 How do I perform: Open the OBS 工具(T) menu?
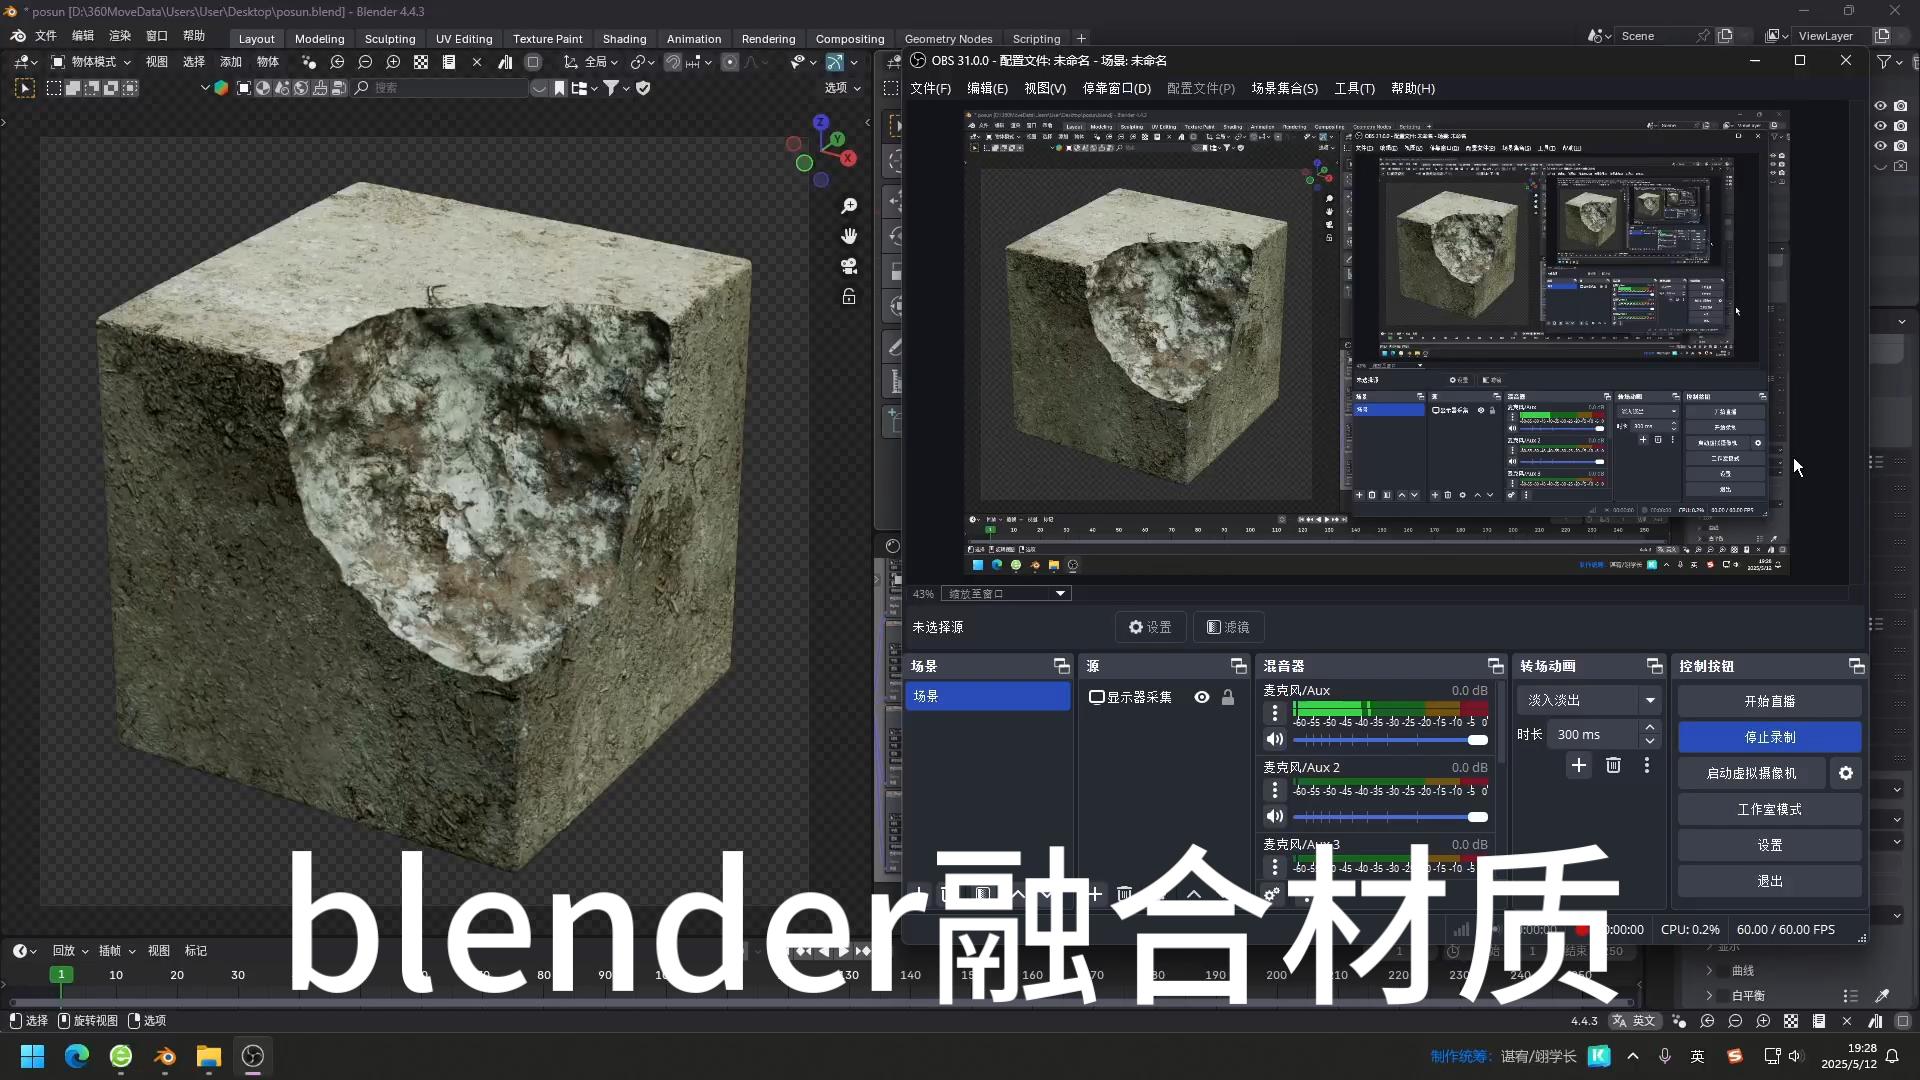pos(1354,88)
